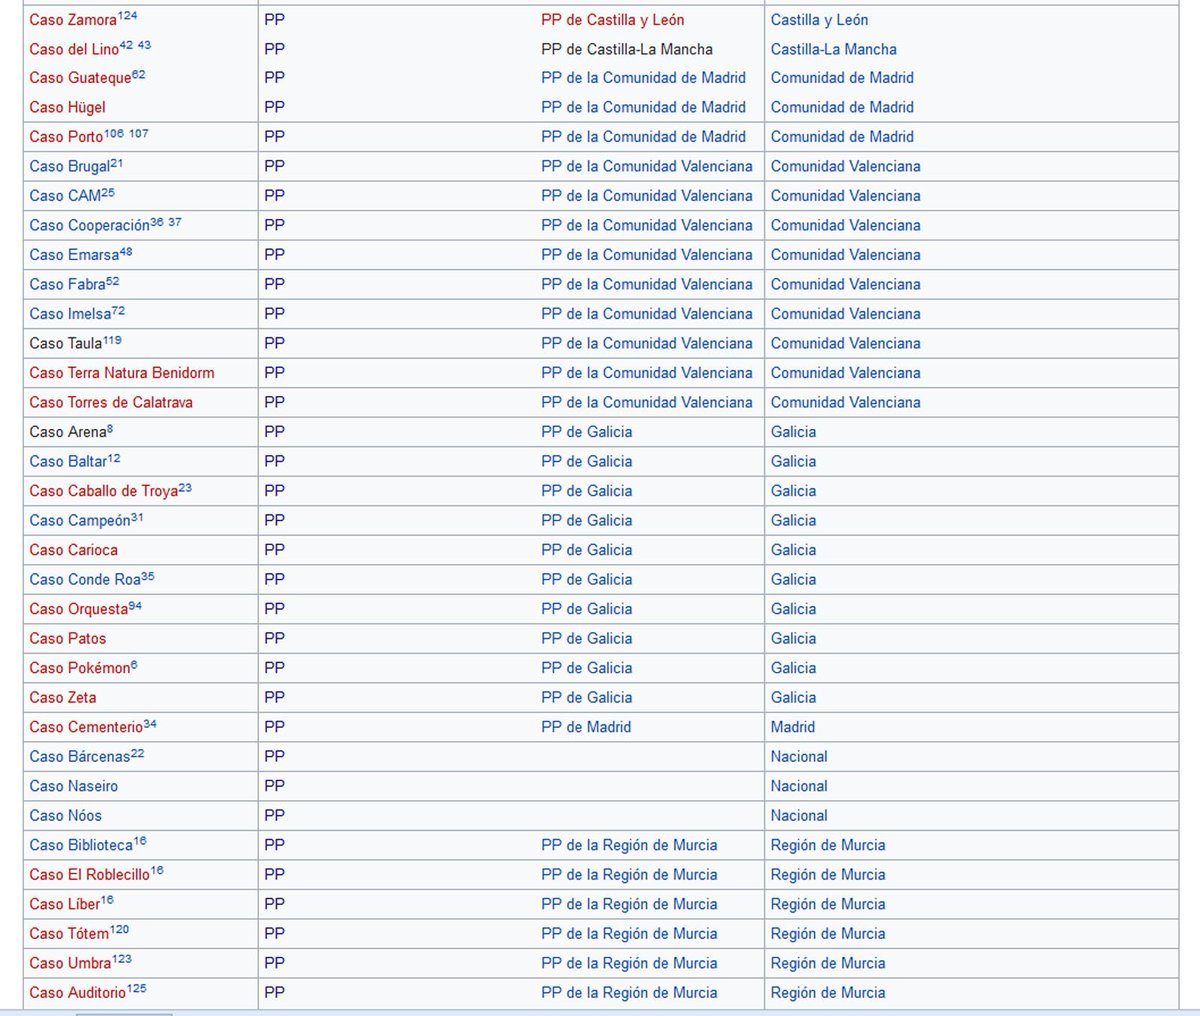Screen dimensions: 1200x1016
Task: Open footnote 22 next to Caso Bárcenas
Action: click(x=138, y=753)
